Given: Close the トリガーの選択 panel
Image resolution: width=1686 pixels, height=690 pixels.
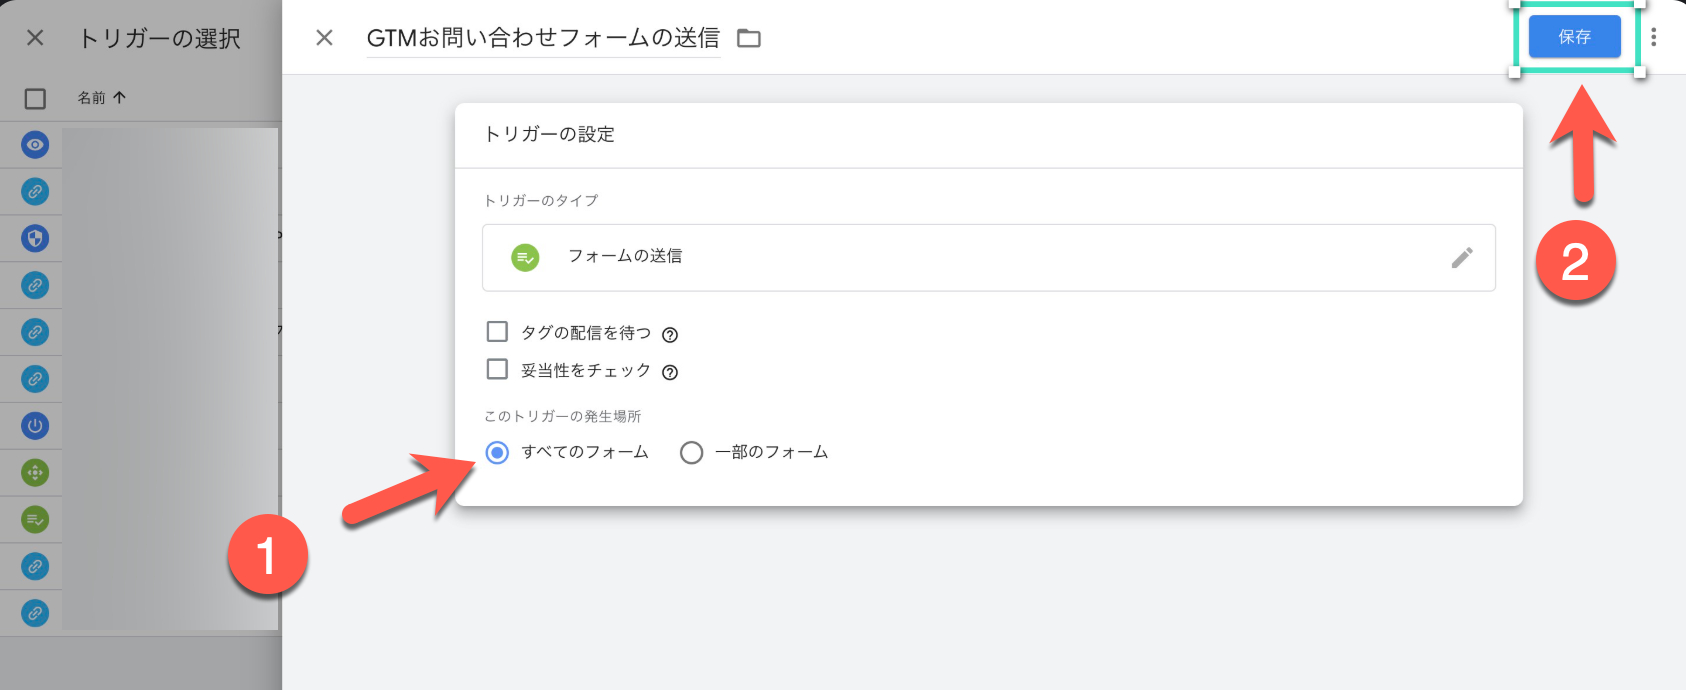Looking at the screenshot, I should pos(35,38).
